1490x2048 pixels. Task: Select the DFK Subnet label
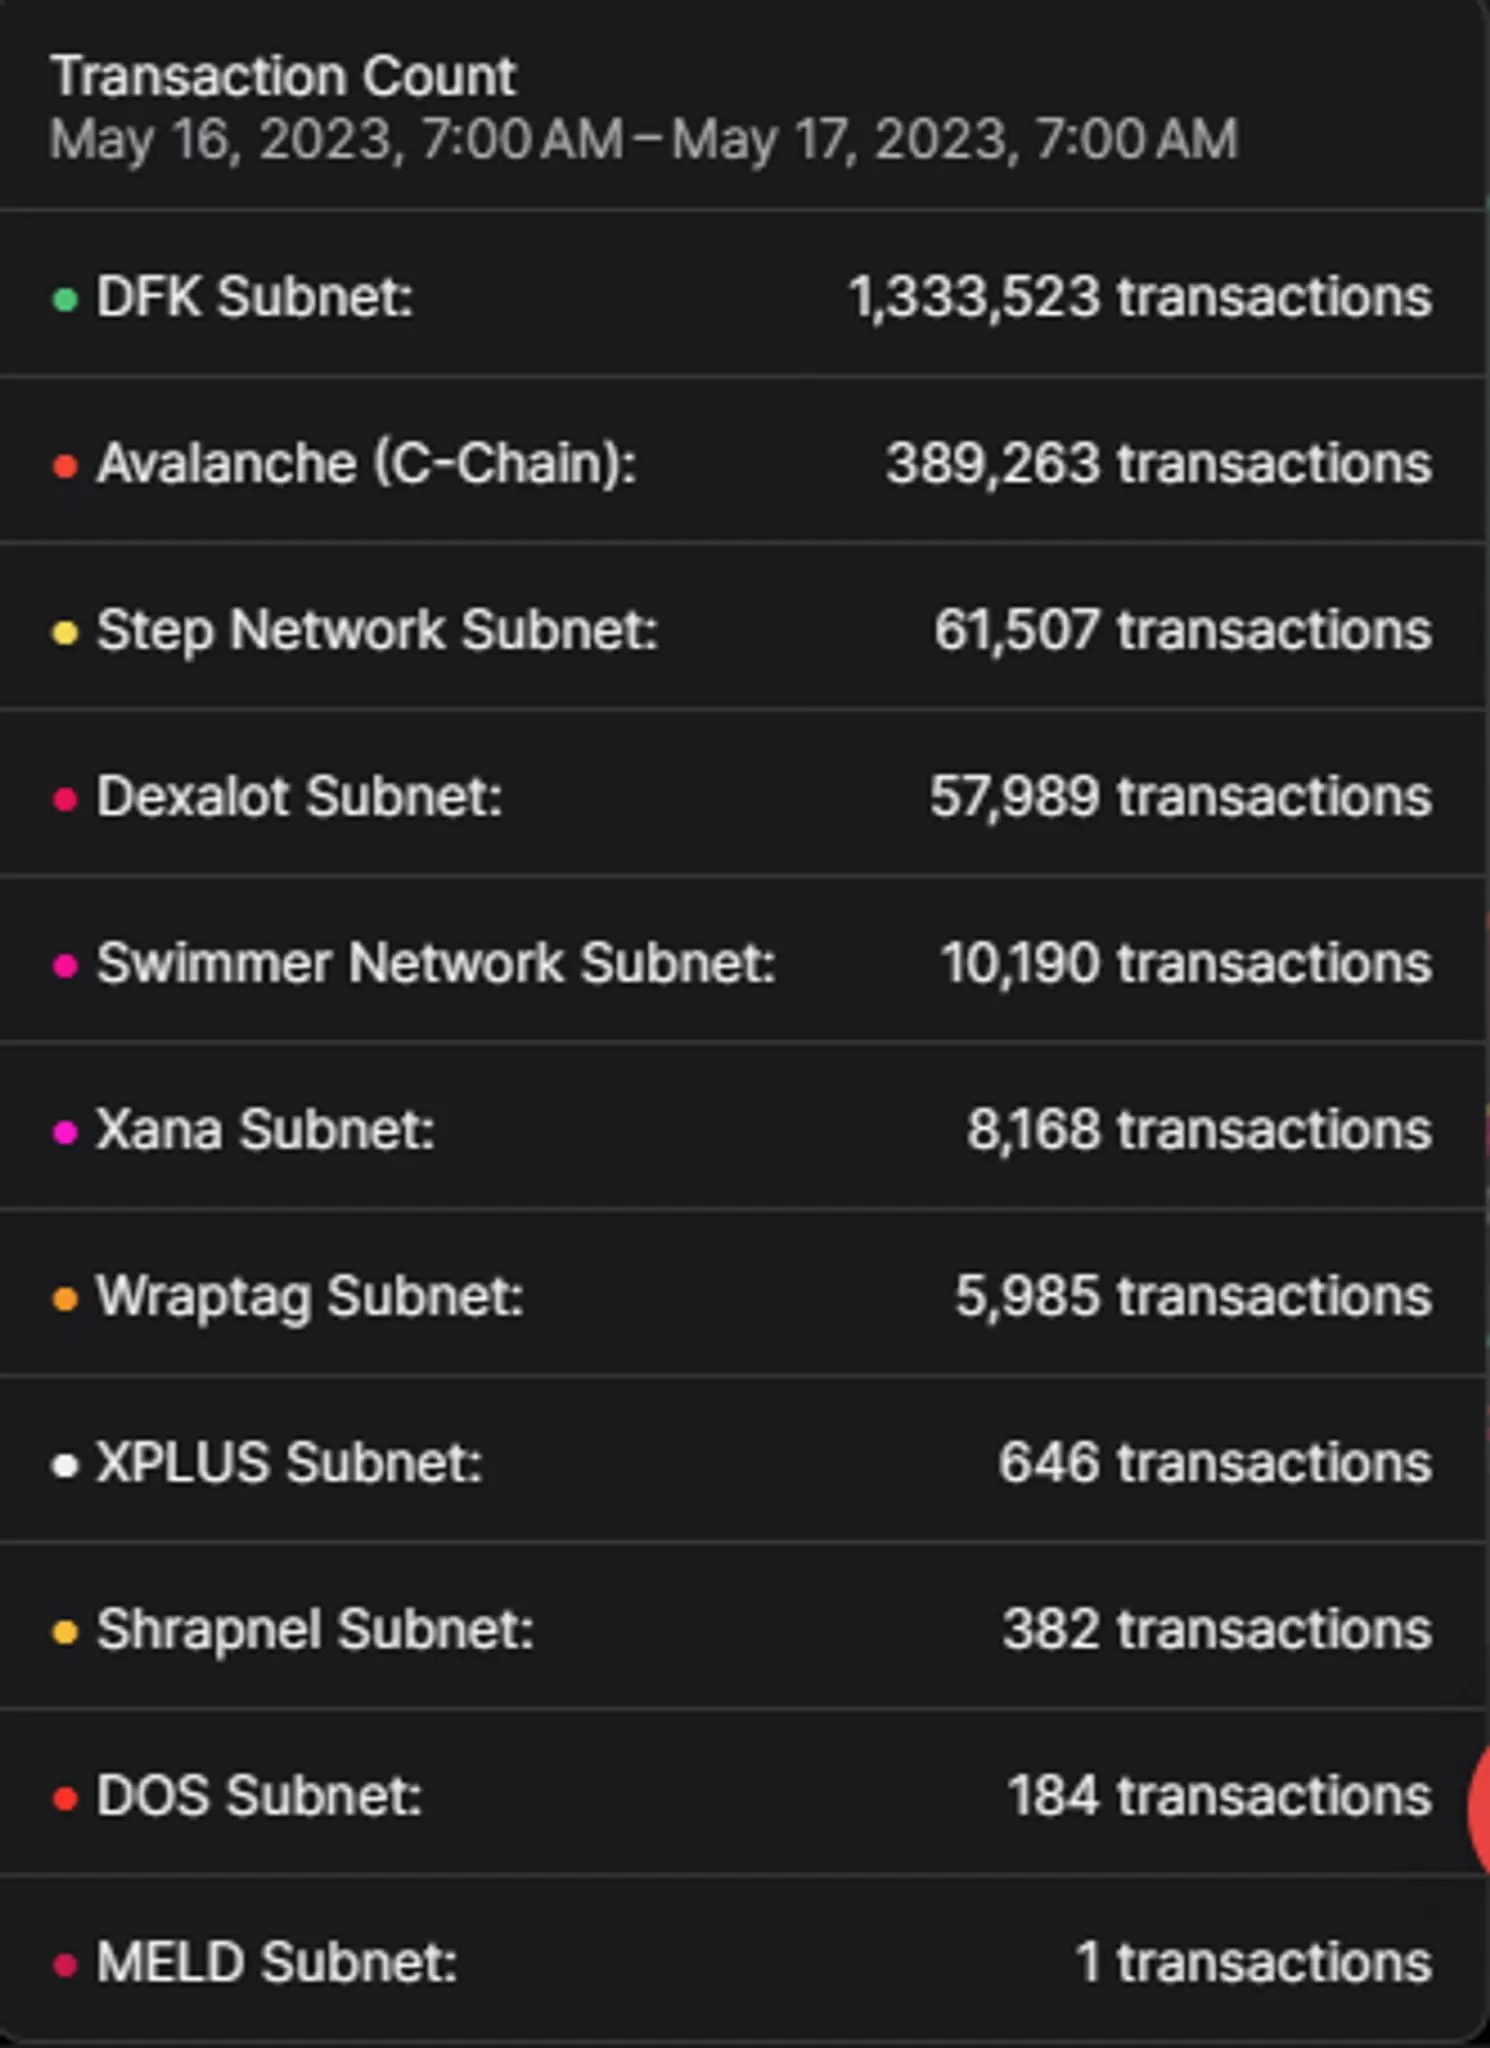click(254, 297)
